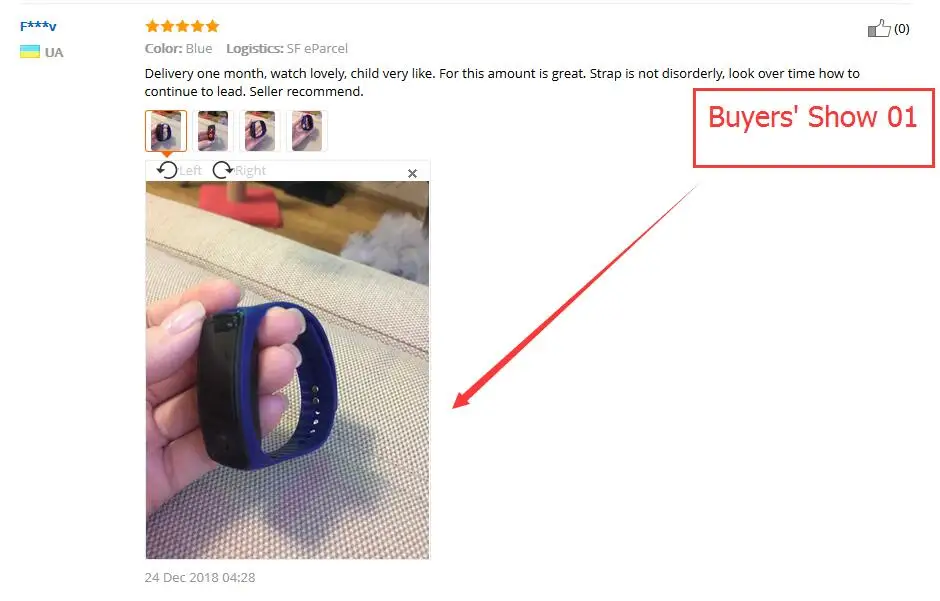Close the enlarged photo viewer
940x601 pixels.
[x=412, y=173]
